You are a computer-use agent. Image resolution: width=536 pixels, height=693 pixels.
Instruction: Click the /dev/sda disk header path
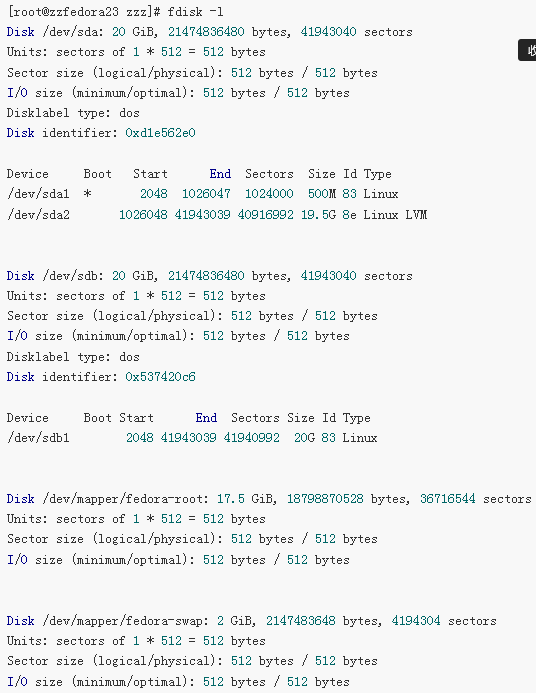coord(73,32)
